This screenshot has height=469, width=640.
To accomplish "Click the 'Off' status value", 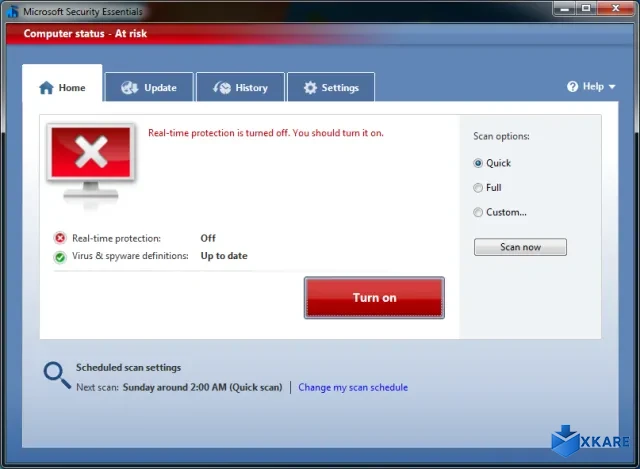I will (x=208, y=238).
